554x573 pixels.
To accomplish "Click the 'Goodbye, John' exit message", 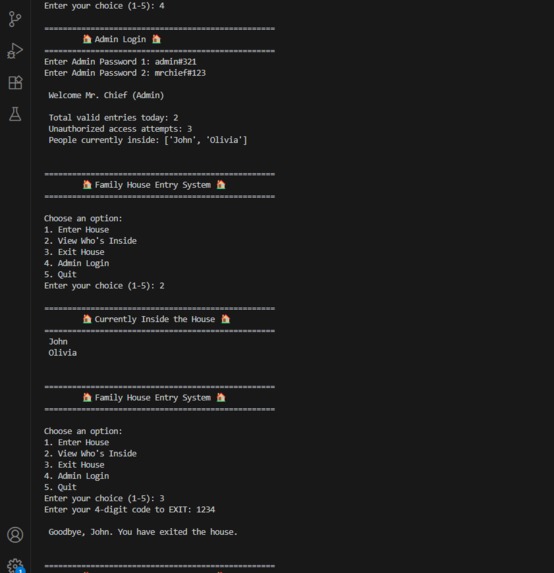I will tap(143, 532).
